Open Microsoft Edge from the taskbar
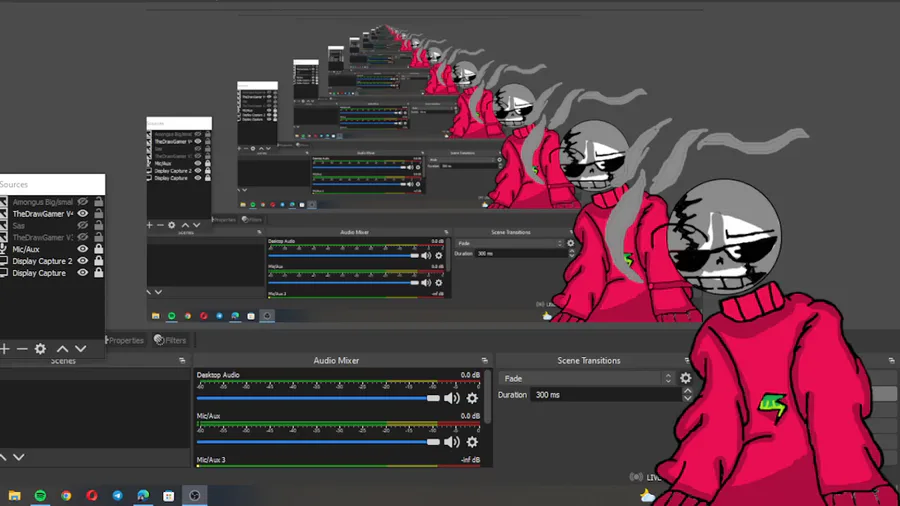 click(x=143, y=496)
